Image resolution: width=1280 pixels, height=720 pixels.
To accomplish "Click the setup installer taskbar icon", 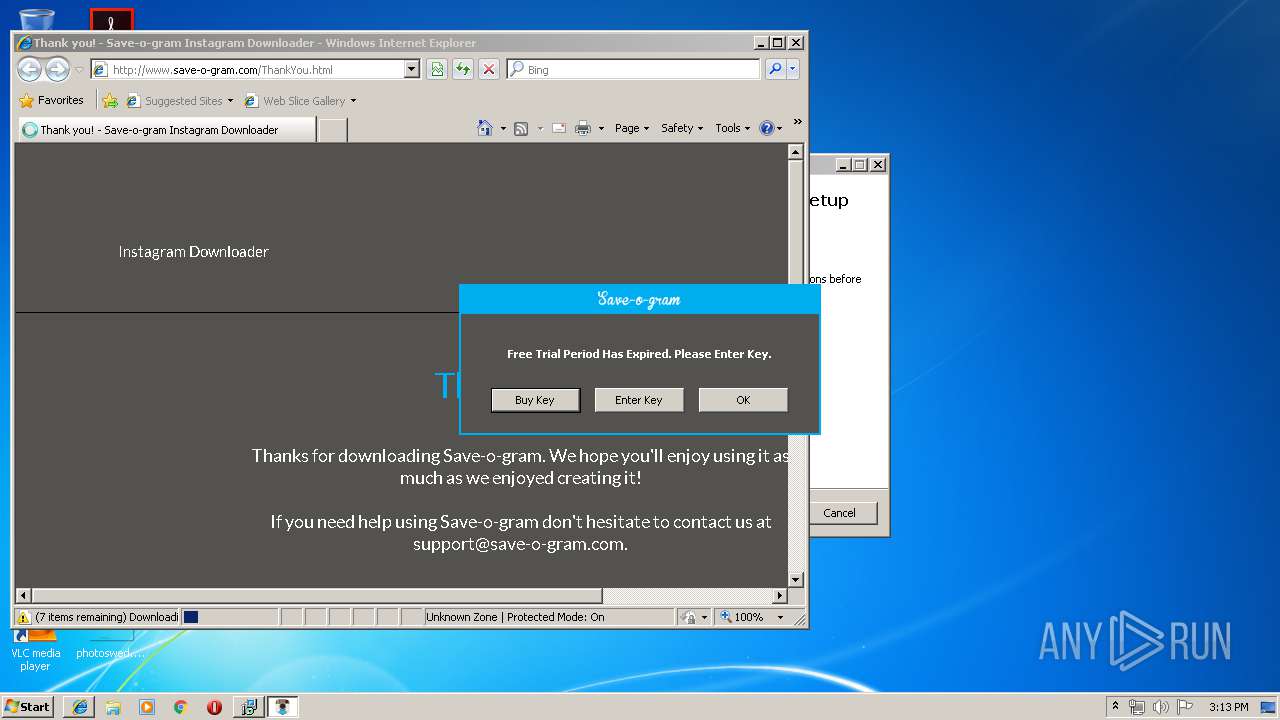I will [x=248, y=707].
